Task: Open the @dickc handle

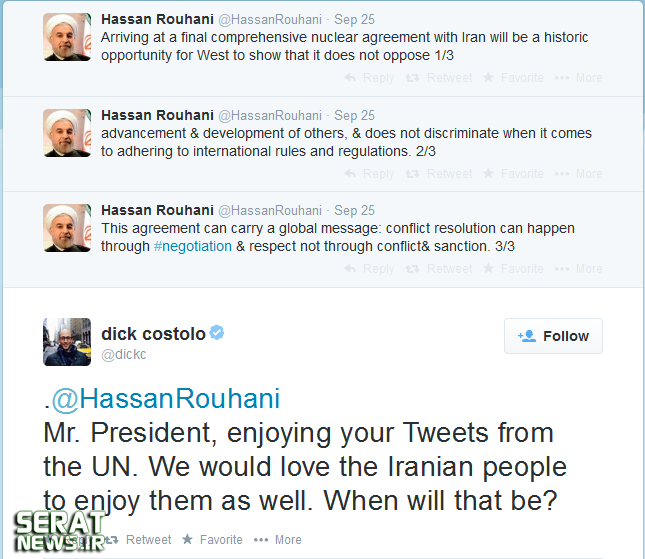Action: [123, 354]
